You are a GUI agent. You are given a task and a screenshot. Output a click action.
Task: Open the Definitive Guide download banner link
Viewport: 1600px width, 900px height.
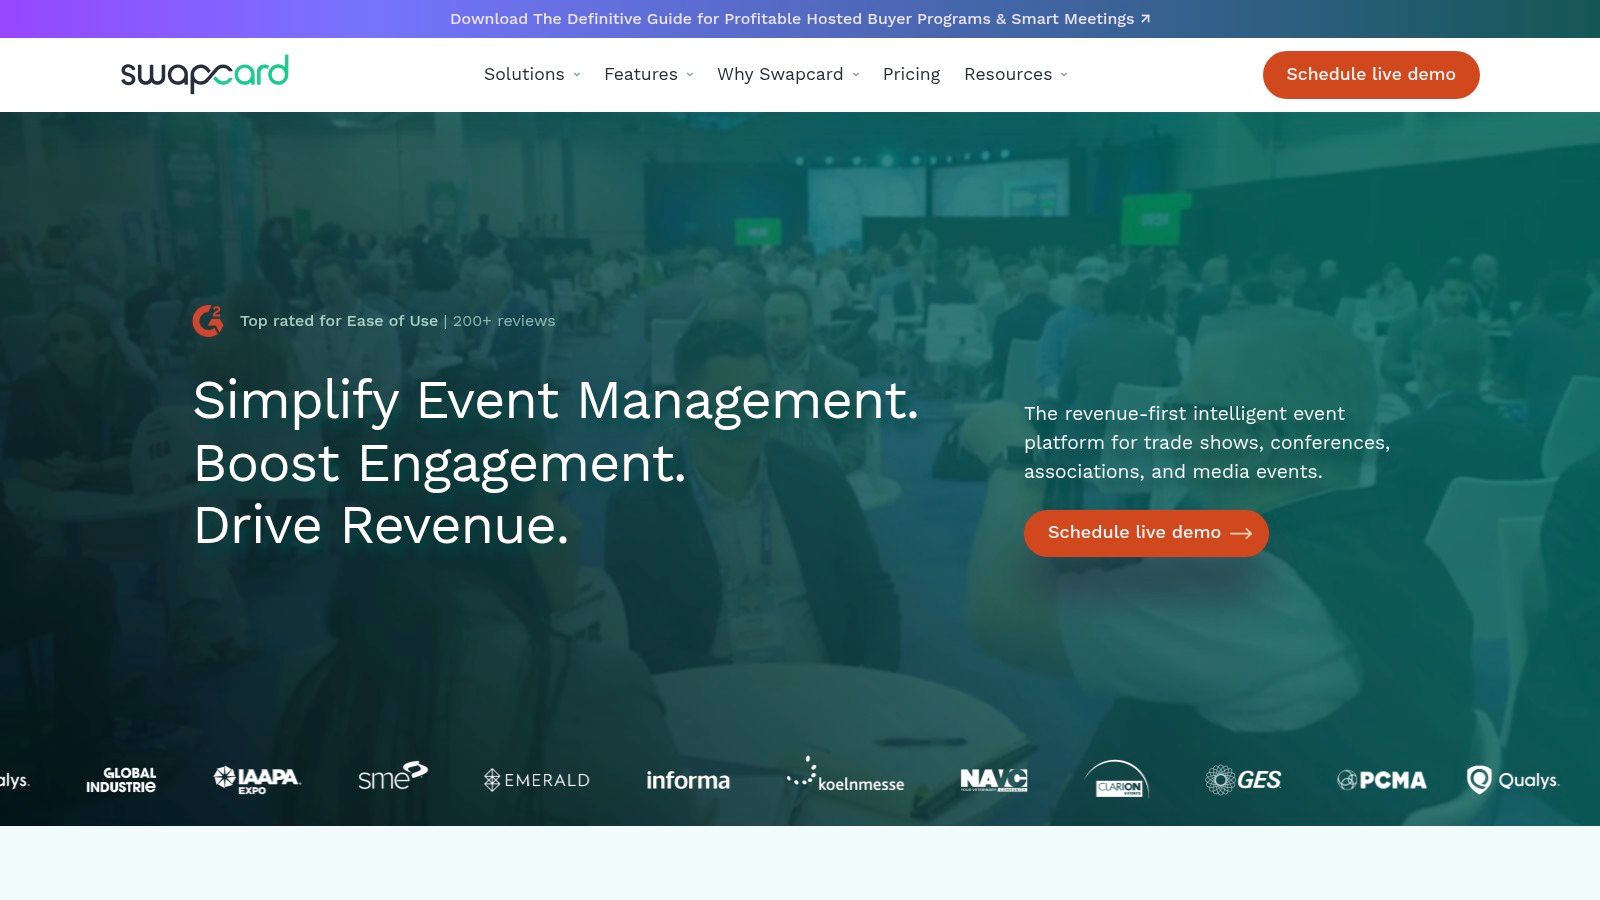pos(800,19)
